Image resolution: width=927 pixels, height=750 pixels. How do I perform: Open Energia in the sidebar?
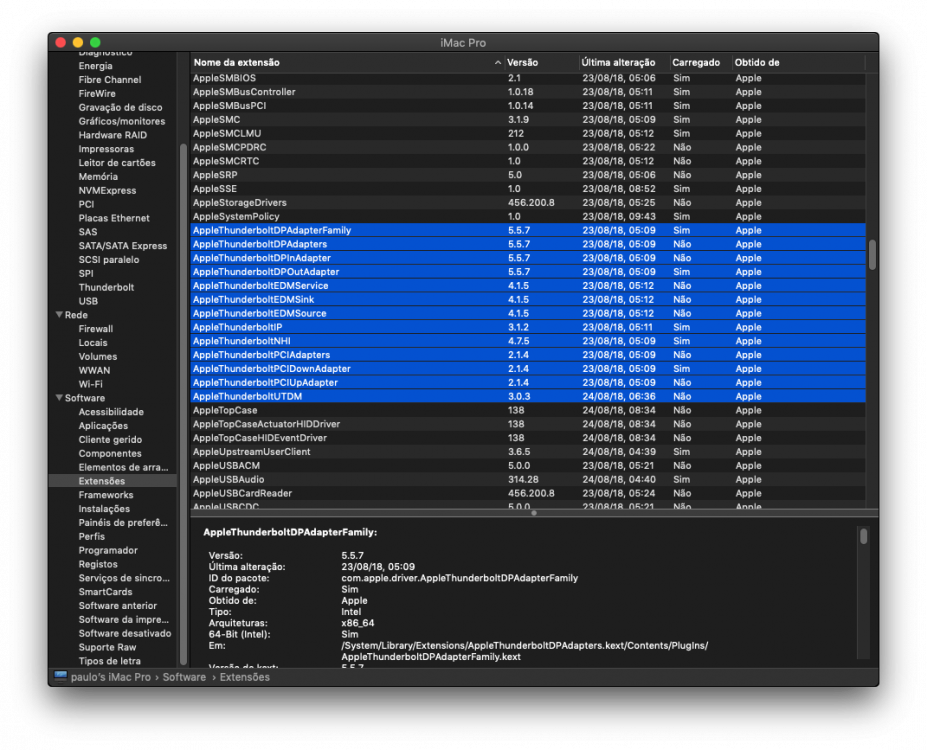click(x=95, y=66)
